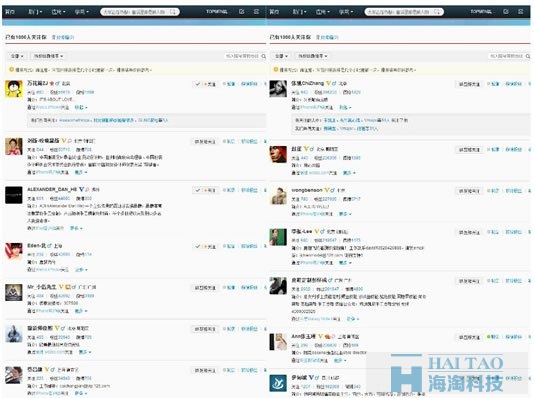Open the third header menu with arrow, left pane
534x398 pixels.
pos(59,12)
